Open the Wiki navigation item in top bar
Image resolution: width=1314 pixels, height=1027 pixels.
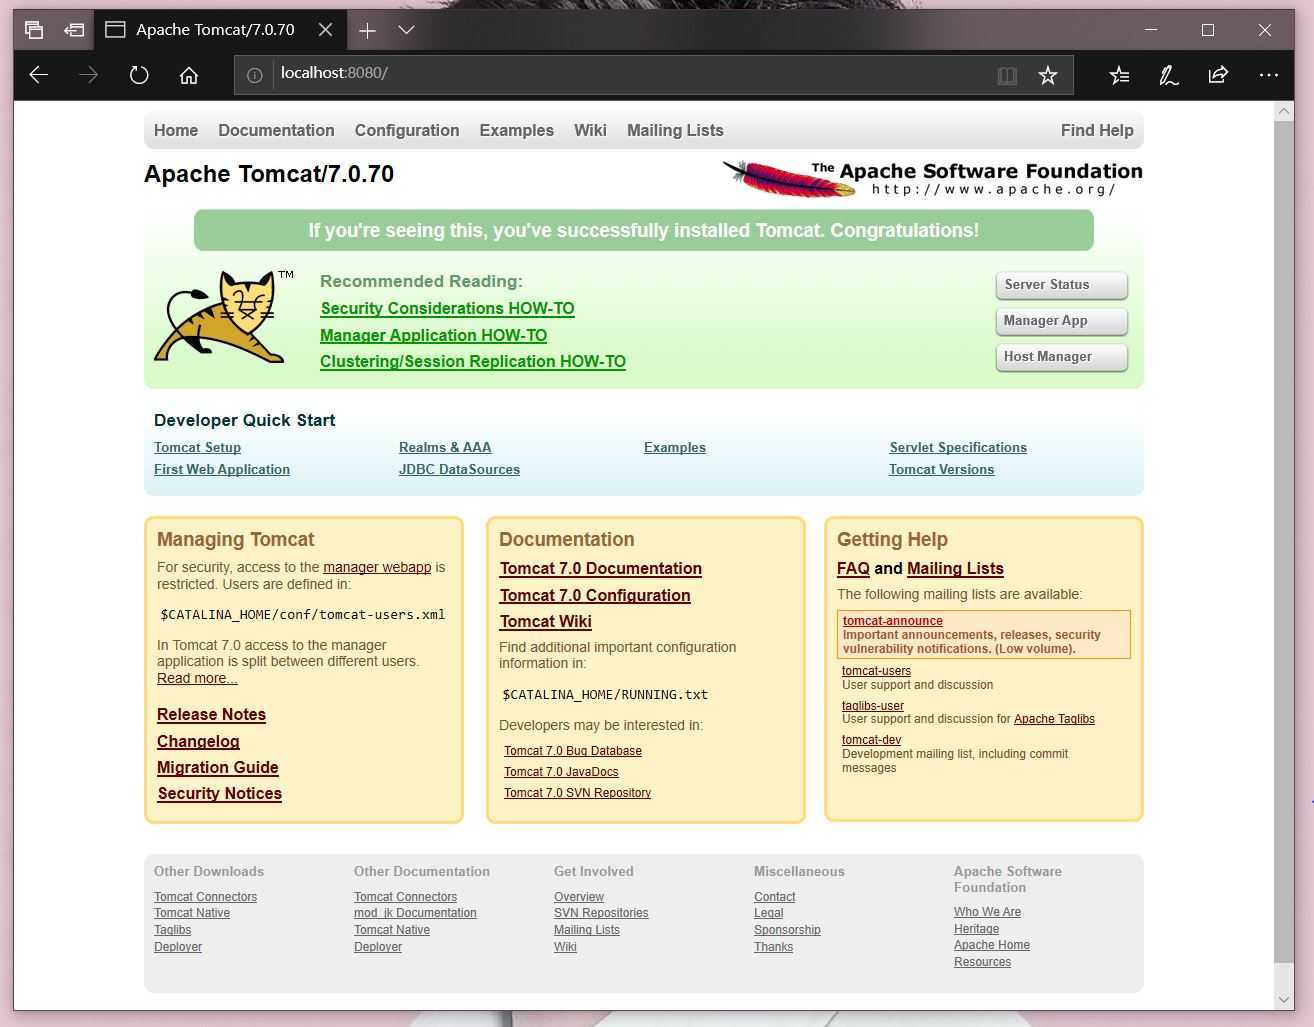[590, 131]
